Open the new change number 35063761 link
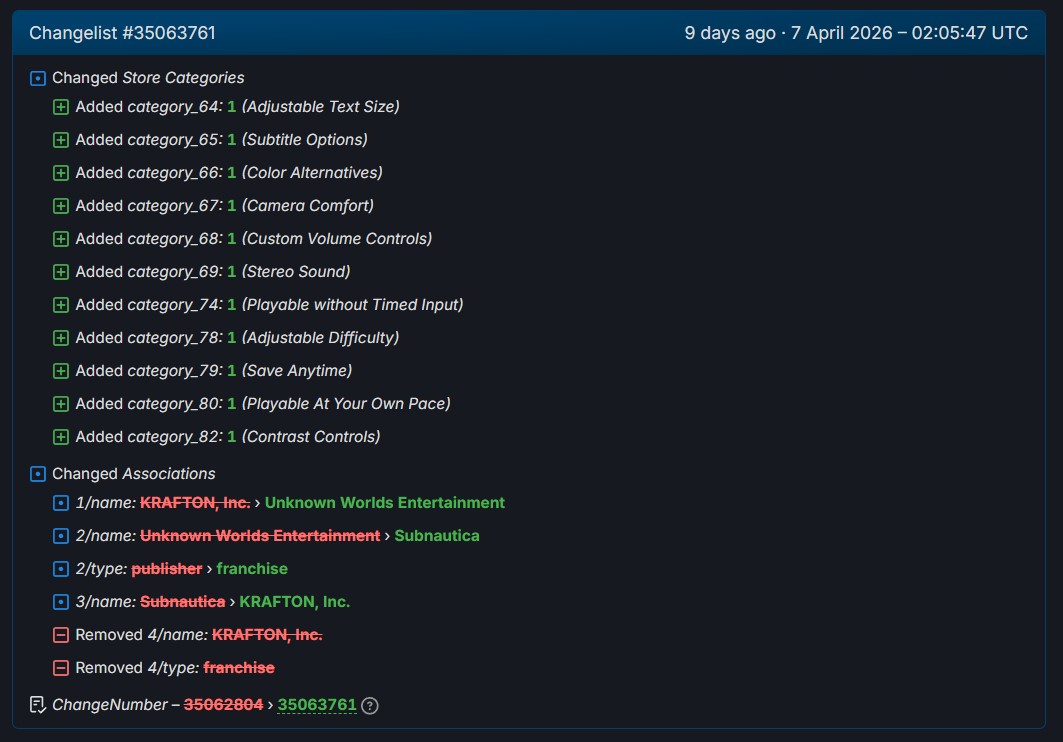The width and height of the screenshot is (1063, 742). pyautogui.click(x=317, y=705)
